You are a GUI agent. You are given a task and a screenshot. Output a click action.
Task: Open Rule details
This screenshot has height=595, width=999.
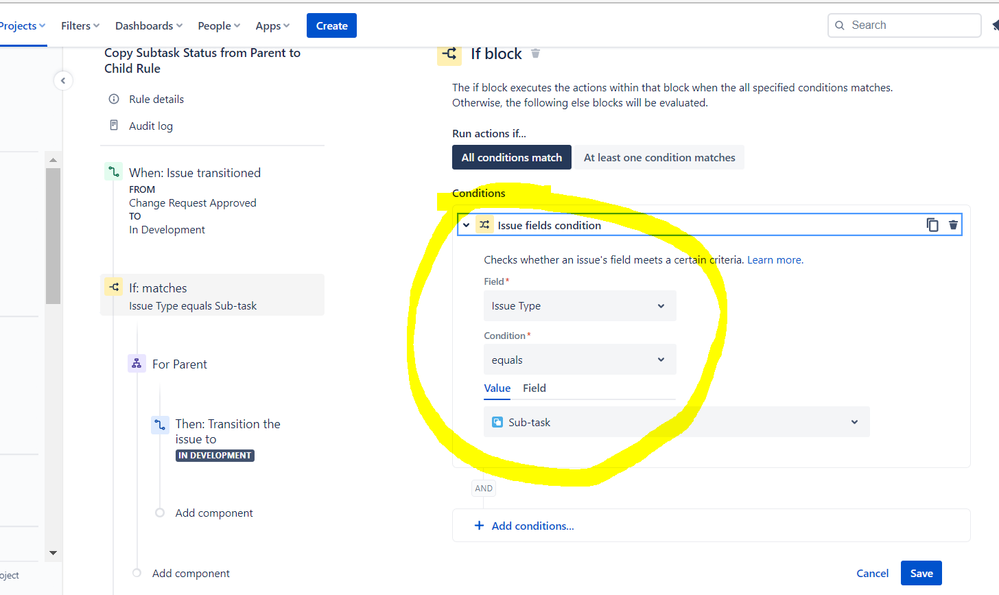(156, 99)
